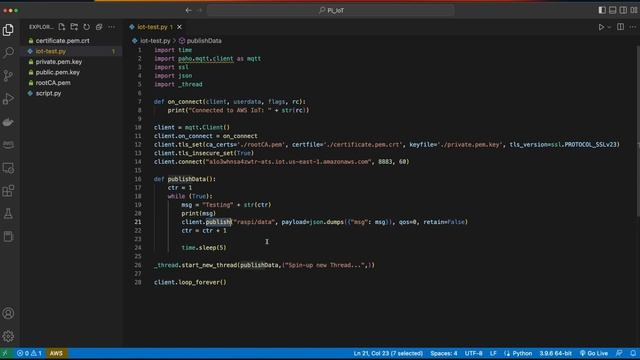Click the PI_IoT command center search box
Viewport: 640px width, 360px height.
331,10
